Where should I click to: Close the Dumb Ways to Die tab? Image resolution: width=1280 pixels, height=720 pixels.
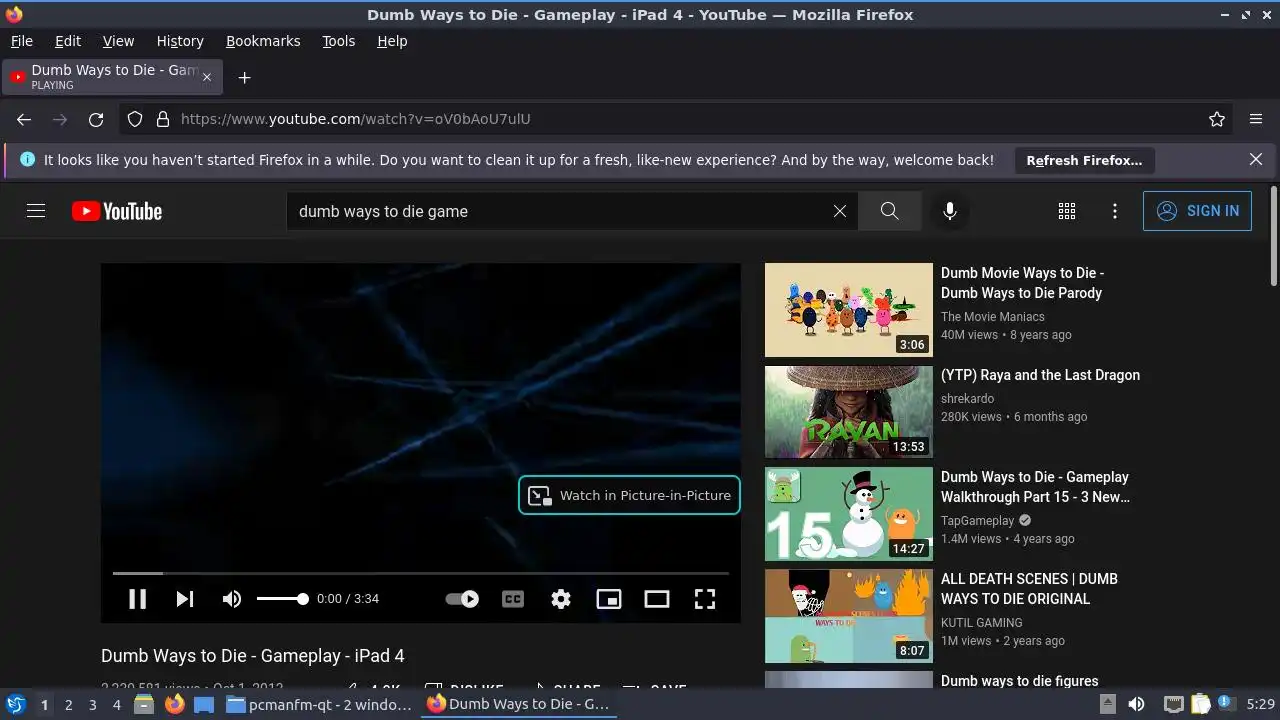(x=207, y=77)
